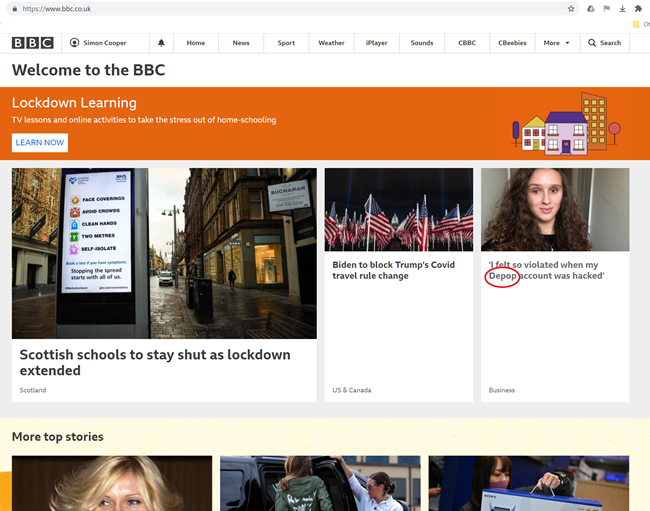The width and height of the screenshot is (650, 511).
Task: Open Biden to block Trump's Covid headline
Action: point(393,270)
